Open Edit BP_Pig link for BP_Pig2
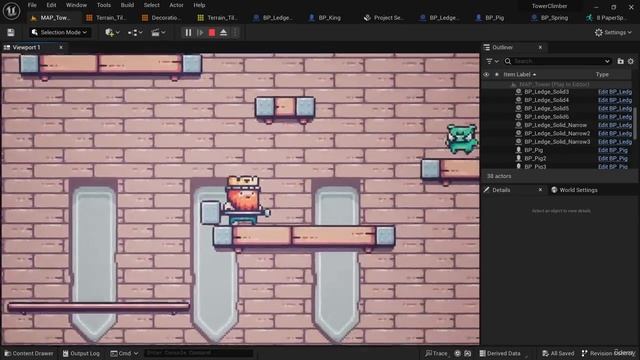 613,158
